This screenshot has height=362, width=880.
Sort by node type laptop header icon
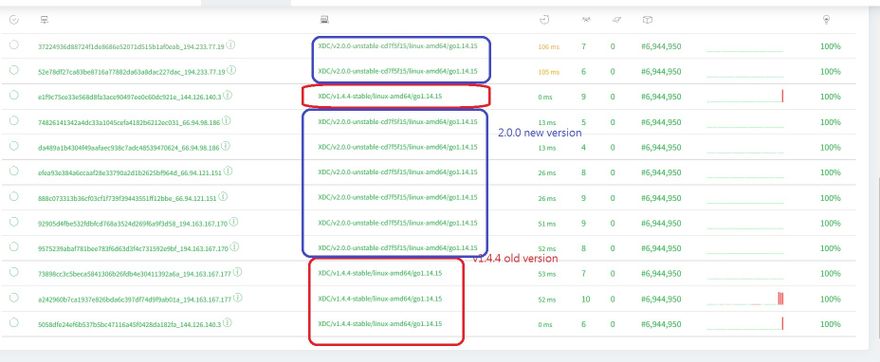pyautogui.click(x=324, y=20)
